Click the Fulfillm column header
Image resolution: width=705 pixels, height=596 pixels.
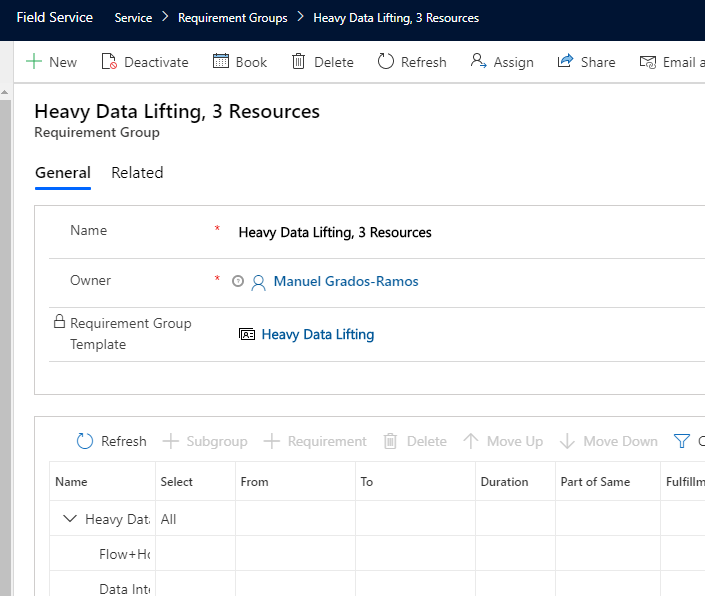point(683,481)
